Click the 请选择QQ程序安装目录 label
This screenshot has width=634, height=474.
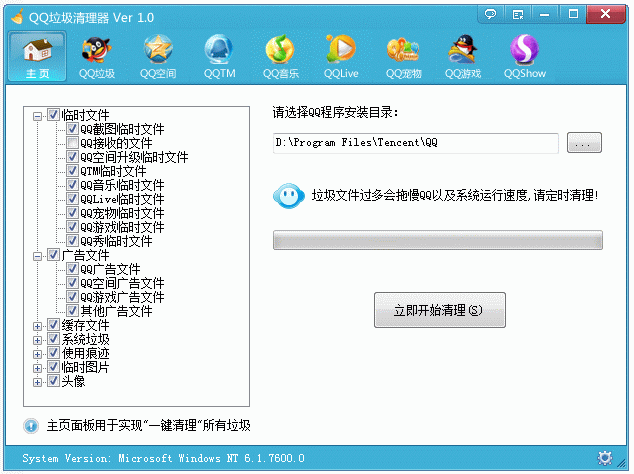point(335,112)
